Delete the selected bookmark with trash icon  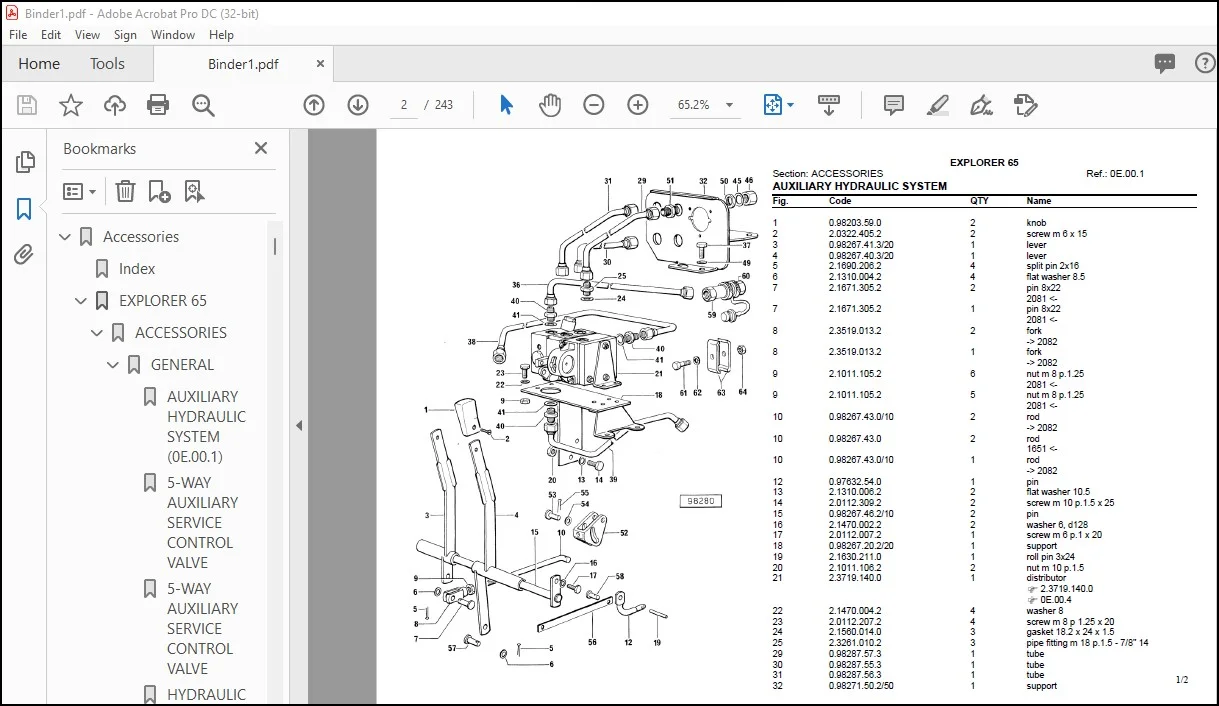click(x=125, y=191)
